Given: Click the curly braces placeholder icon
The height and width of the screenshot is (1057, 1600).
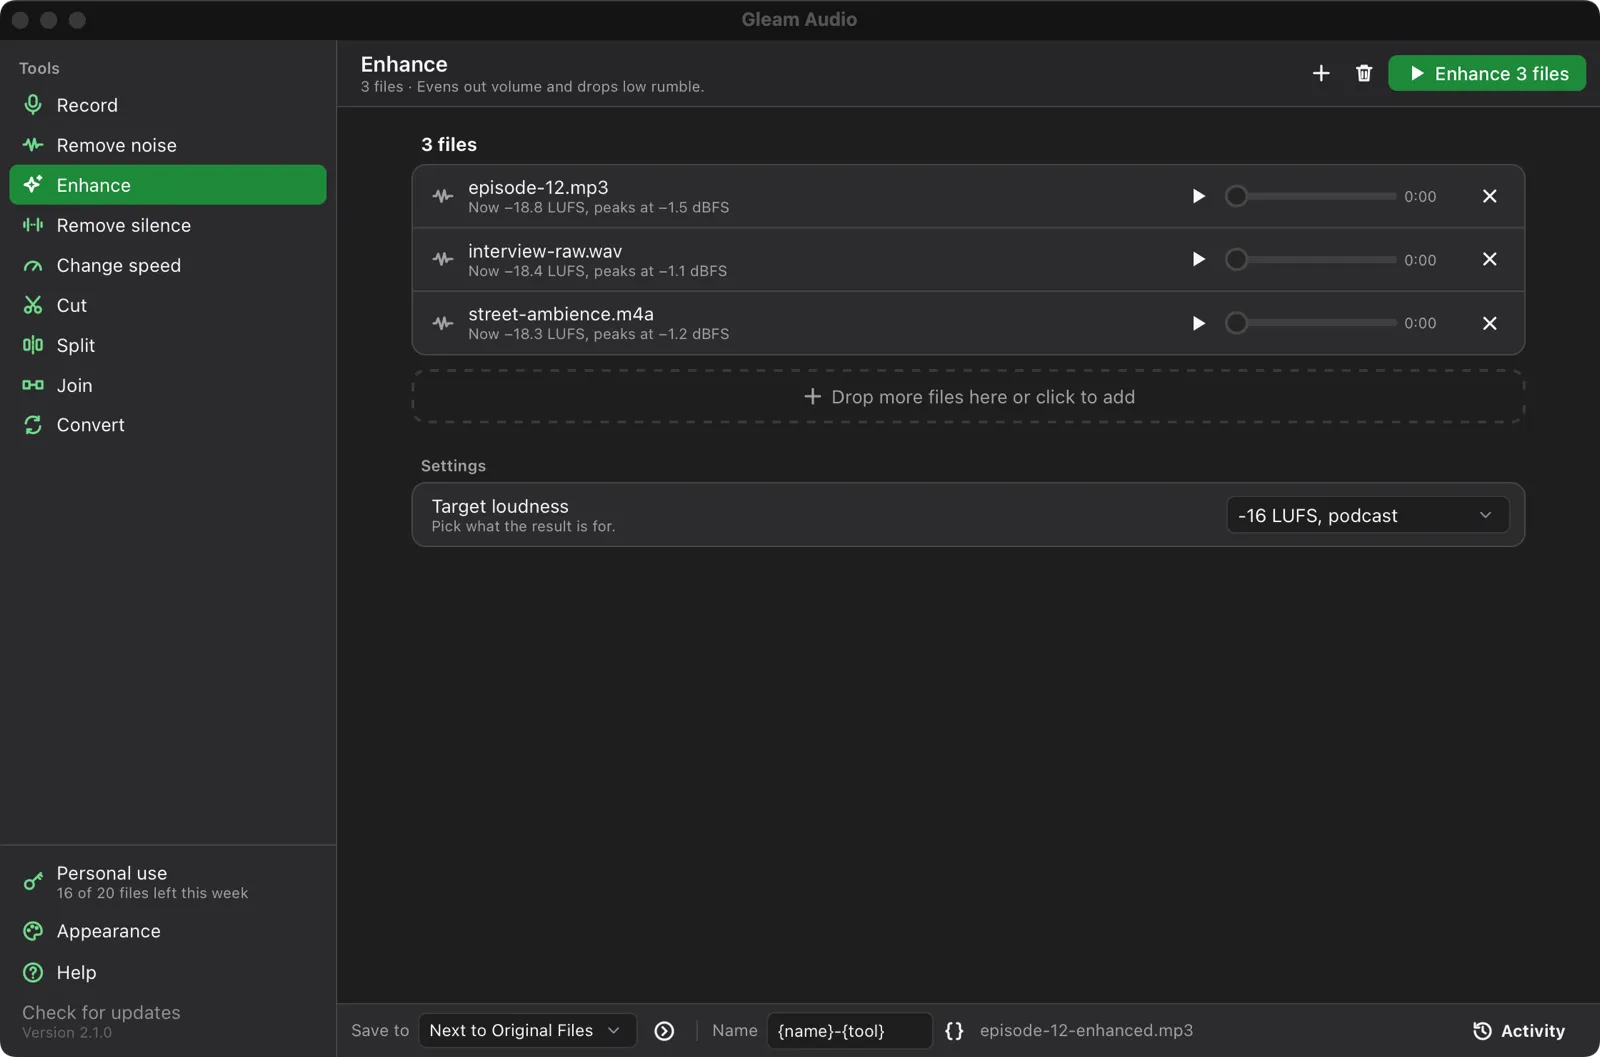Looking at the screenshot, I should pyautogui.click(x=954, y=1031).
